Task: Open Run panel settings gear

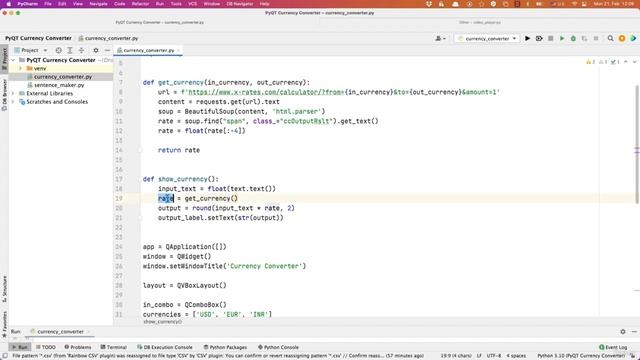Action: coord(623,332)
